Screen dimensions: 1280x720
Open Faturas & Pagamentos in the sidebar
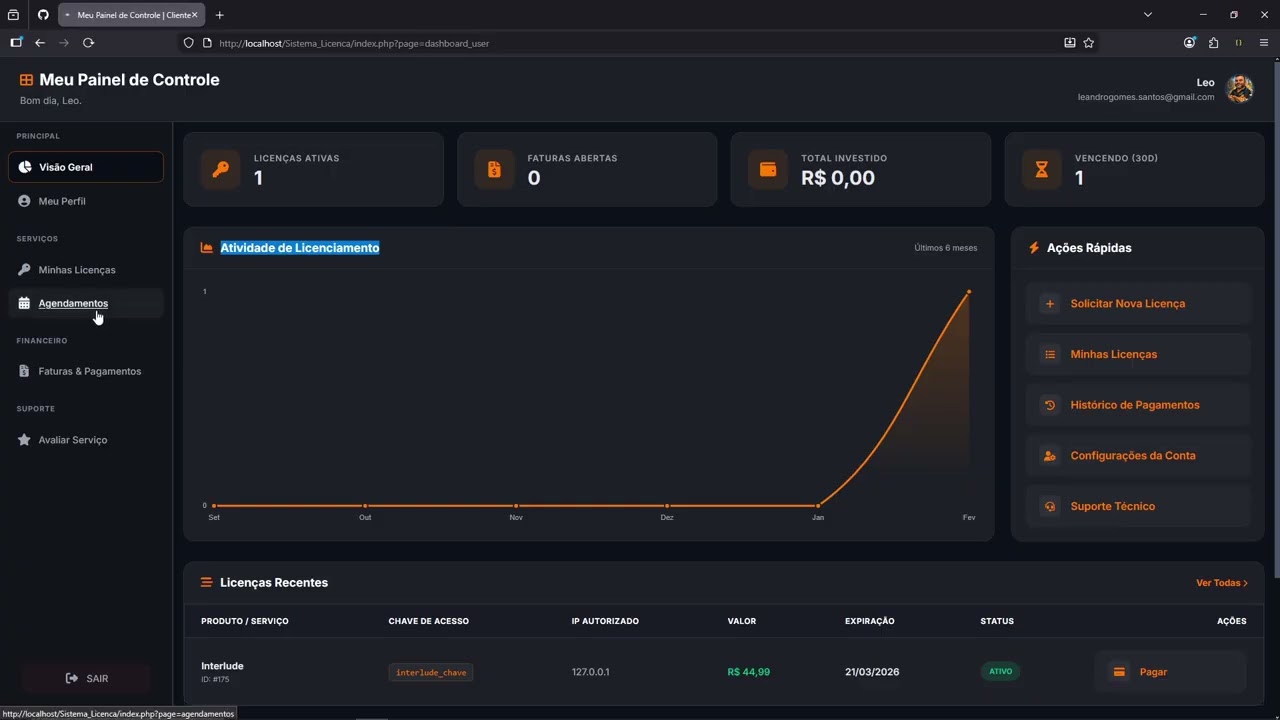[x=85, y=371]
